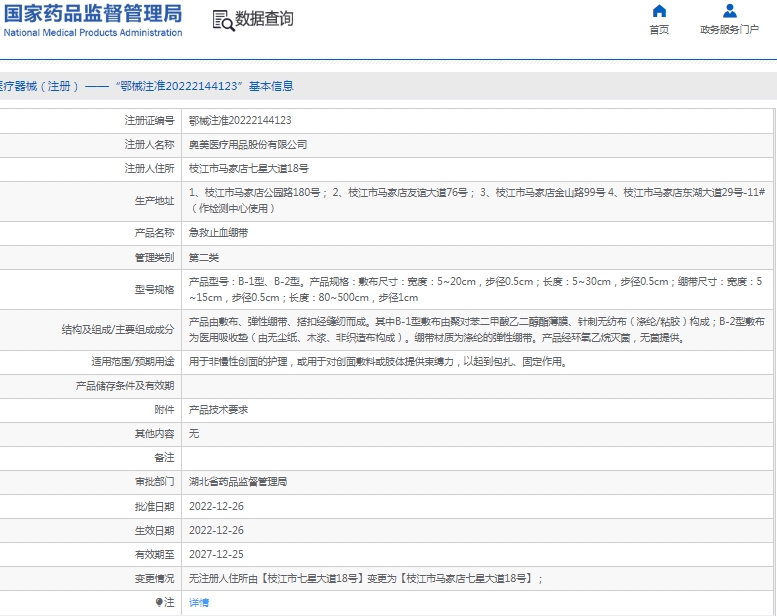Click the 其他内容 row label

154,434
